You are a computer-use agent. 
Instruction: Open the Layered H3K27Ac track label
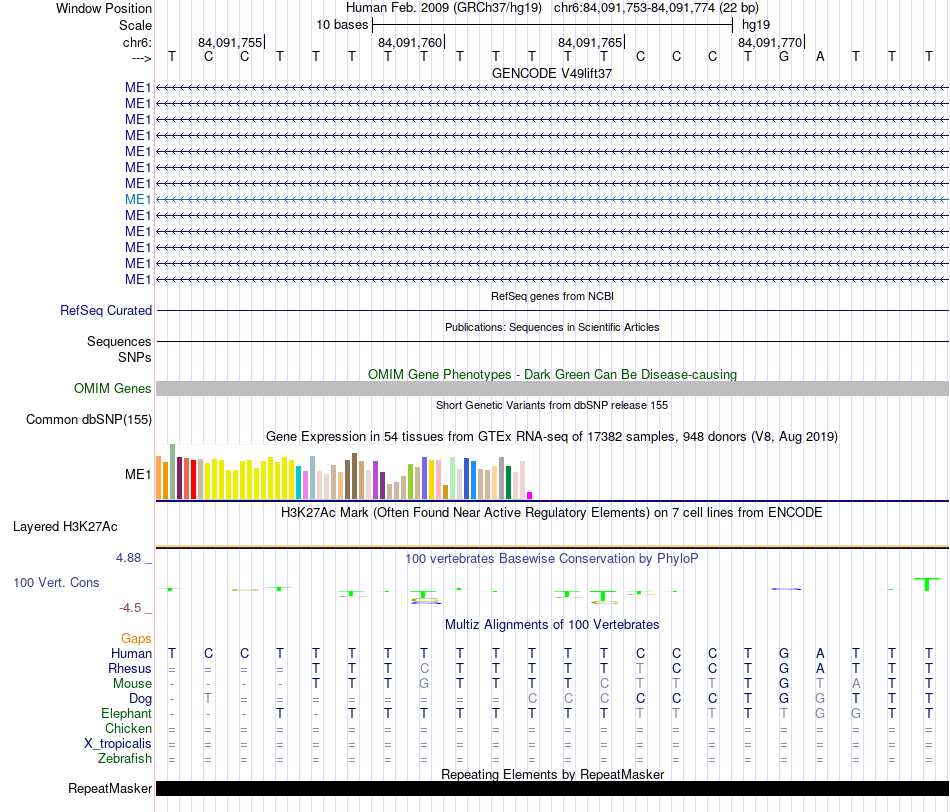pos(65,527)
